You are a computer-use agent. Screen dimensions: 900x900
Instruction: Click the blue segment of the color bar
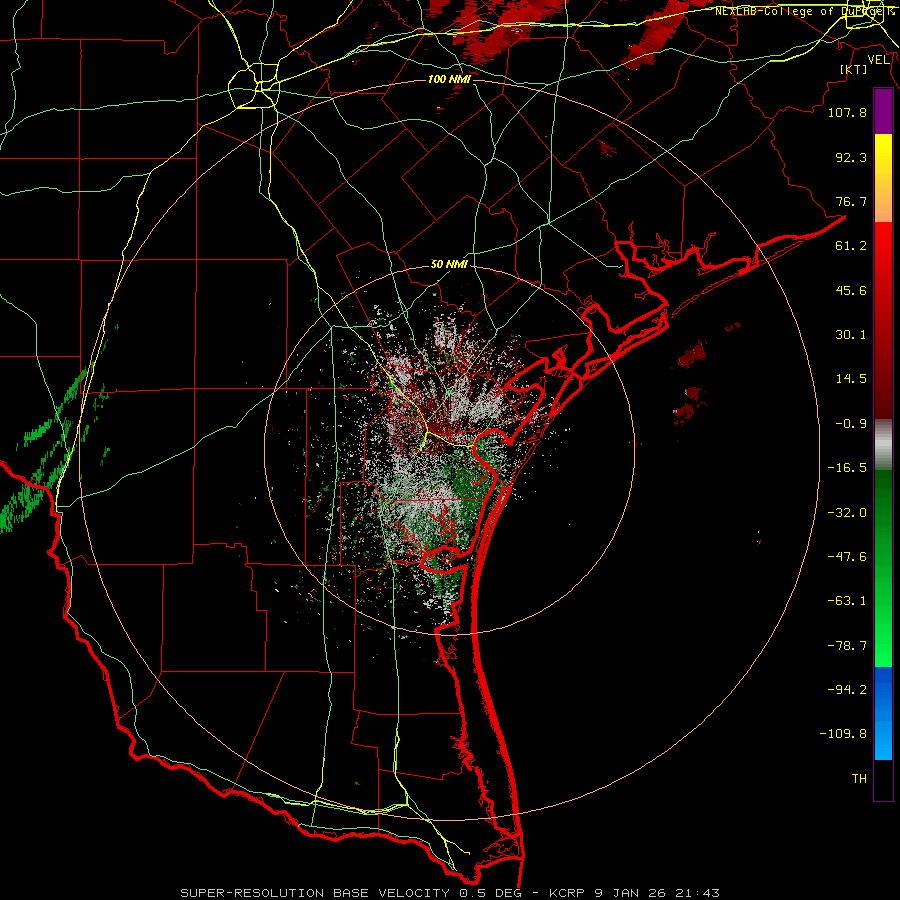[x=883, y=713]
